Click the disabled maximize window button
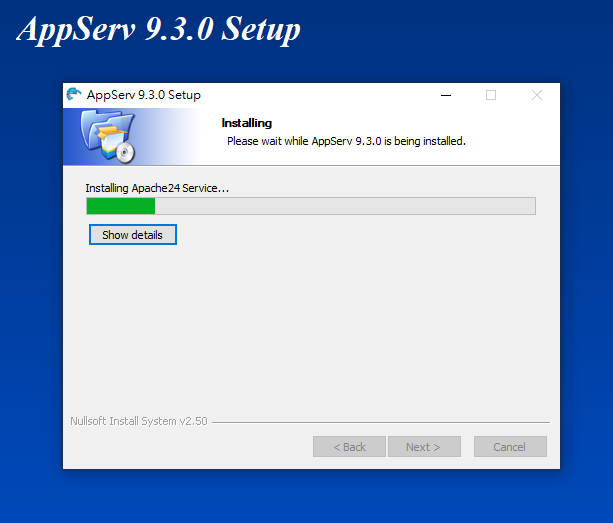 pyautogui.click(x=491, y=95)
